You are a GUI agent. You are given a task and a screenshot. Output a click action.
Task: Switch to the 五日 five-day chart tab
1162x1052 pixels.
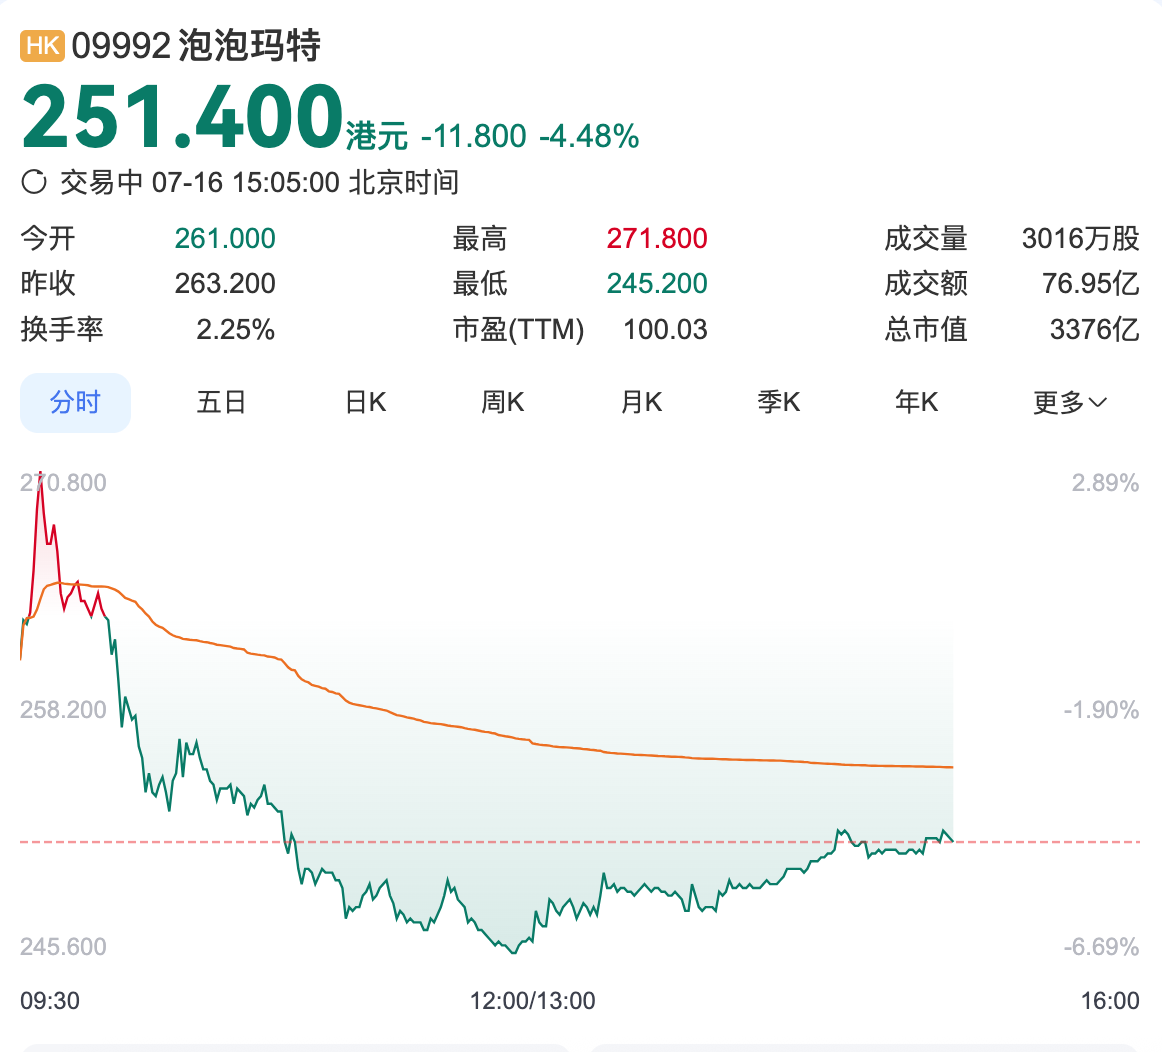pos(221,401)
